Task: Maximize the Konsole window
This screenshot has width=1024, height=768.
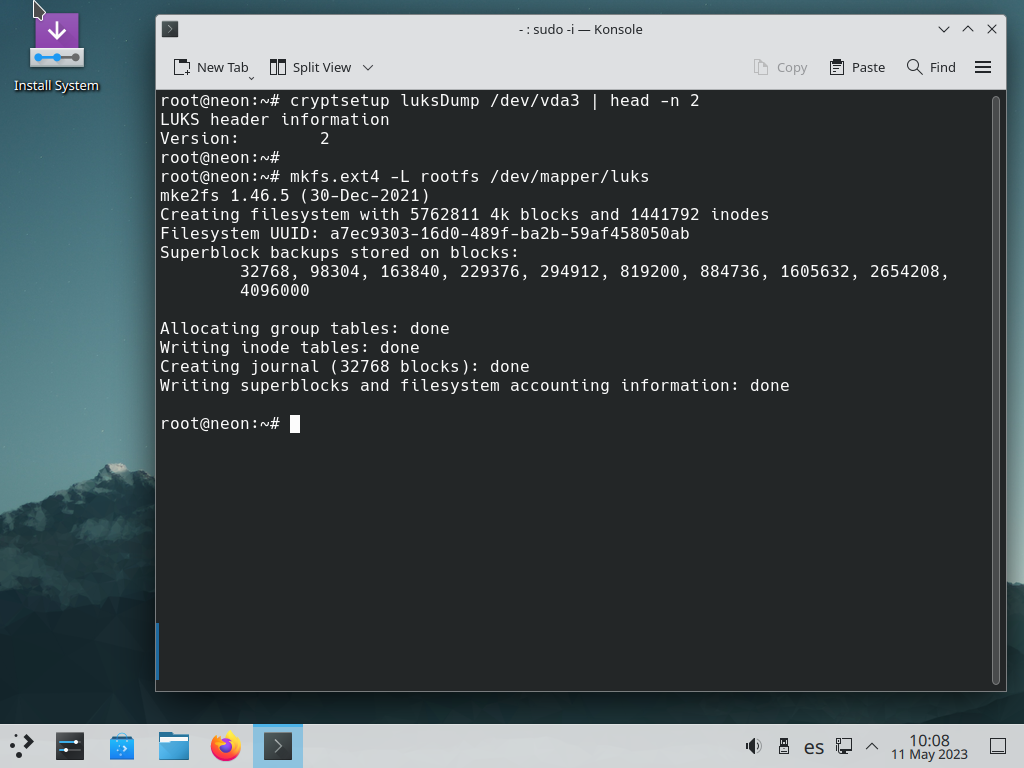Action: point(968,29)
